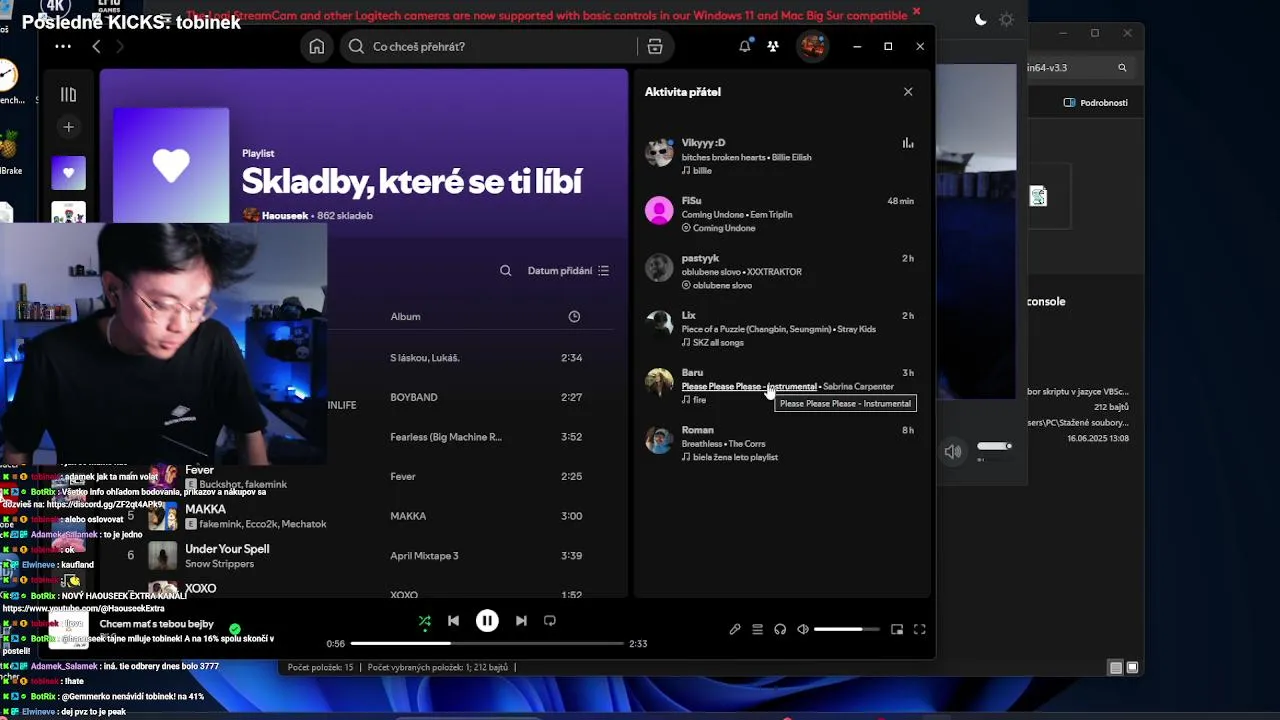Screen dimensions: 1280x720
Task: Open Sabrina Carpenter artist link
Action: [x=858, y=387]
